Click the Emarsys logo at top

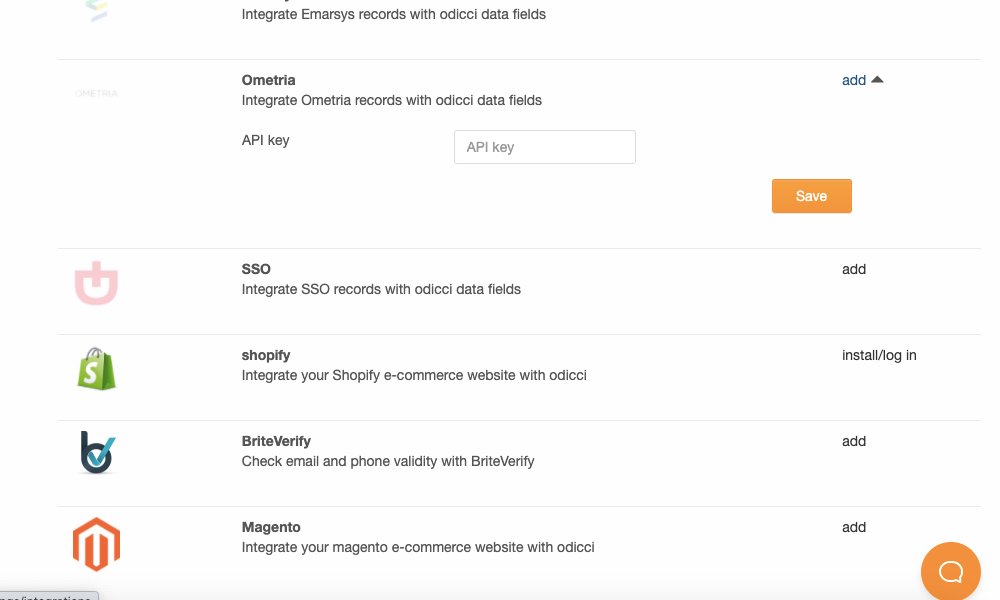pyautogui.click(x=96, y=10)
